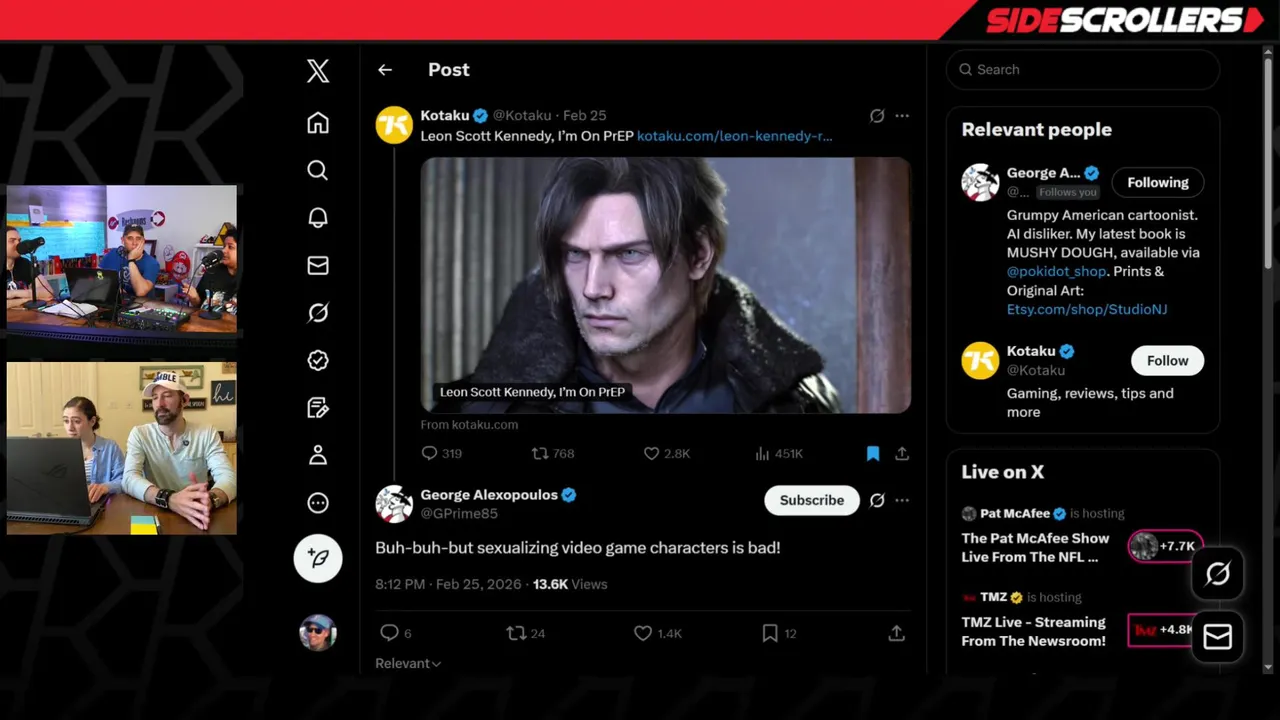
Task: Open the Articles compose icon in sidebar
Action: pyautogui.click(x=318, y=408)
